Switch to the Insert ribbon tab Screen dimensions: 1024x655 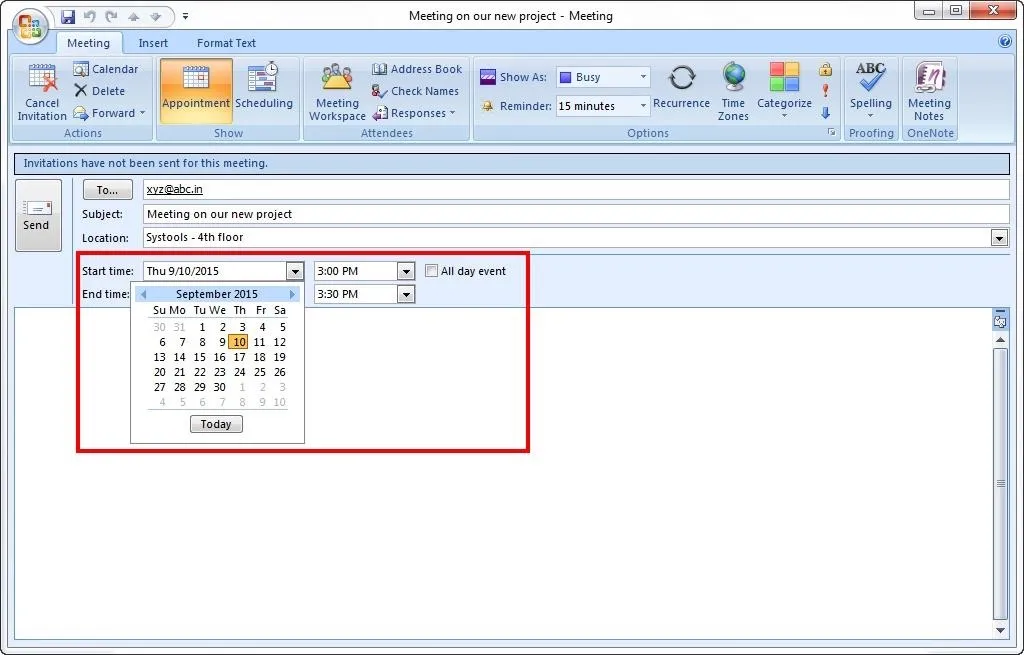coord(153,43)
